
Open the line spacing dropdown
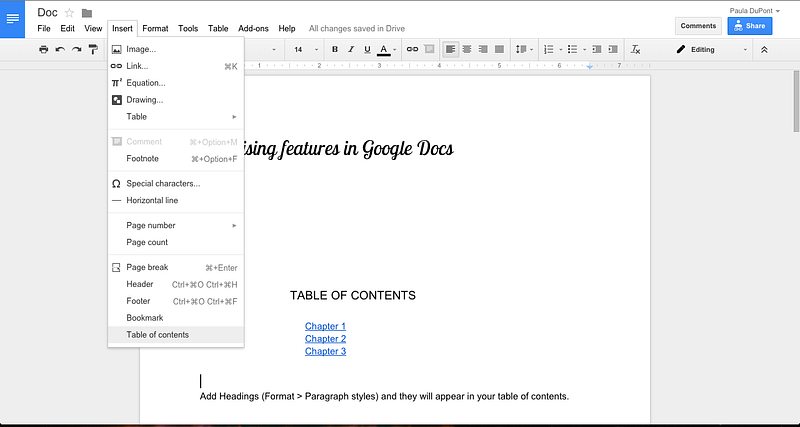click(x=524, y=49)
